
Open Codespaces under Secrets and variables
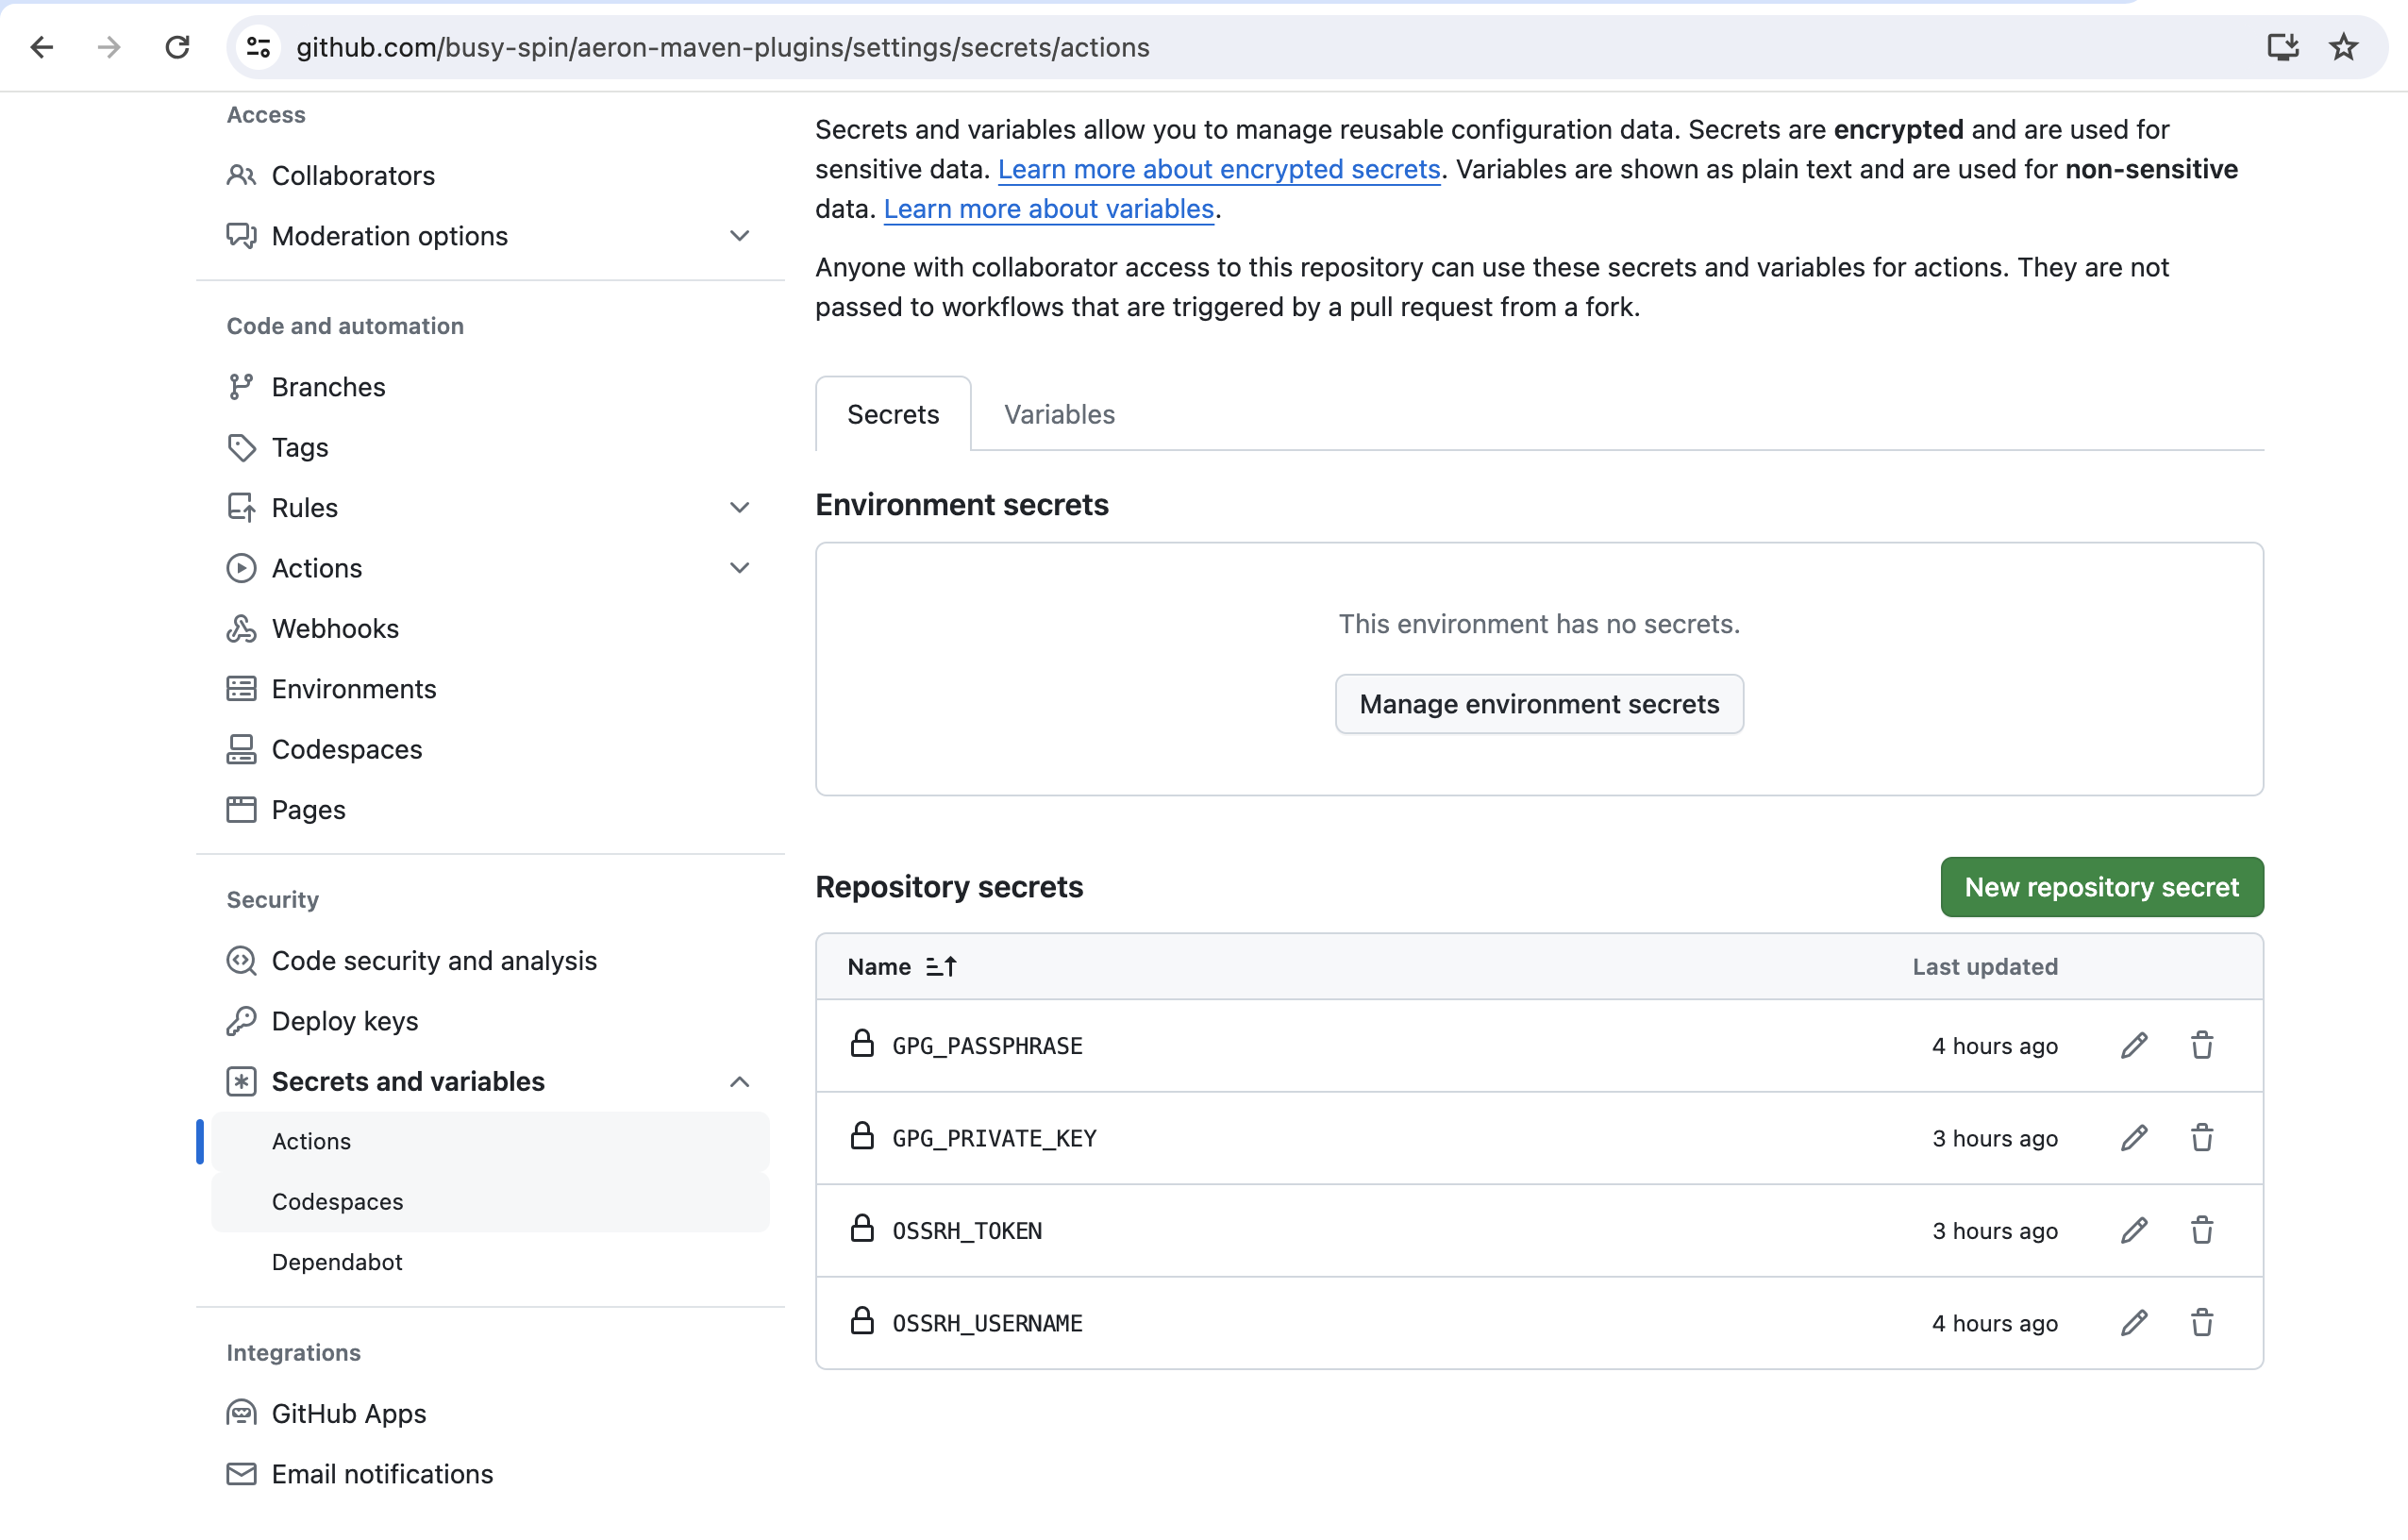click(x=490, y=1201)
